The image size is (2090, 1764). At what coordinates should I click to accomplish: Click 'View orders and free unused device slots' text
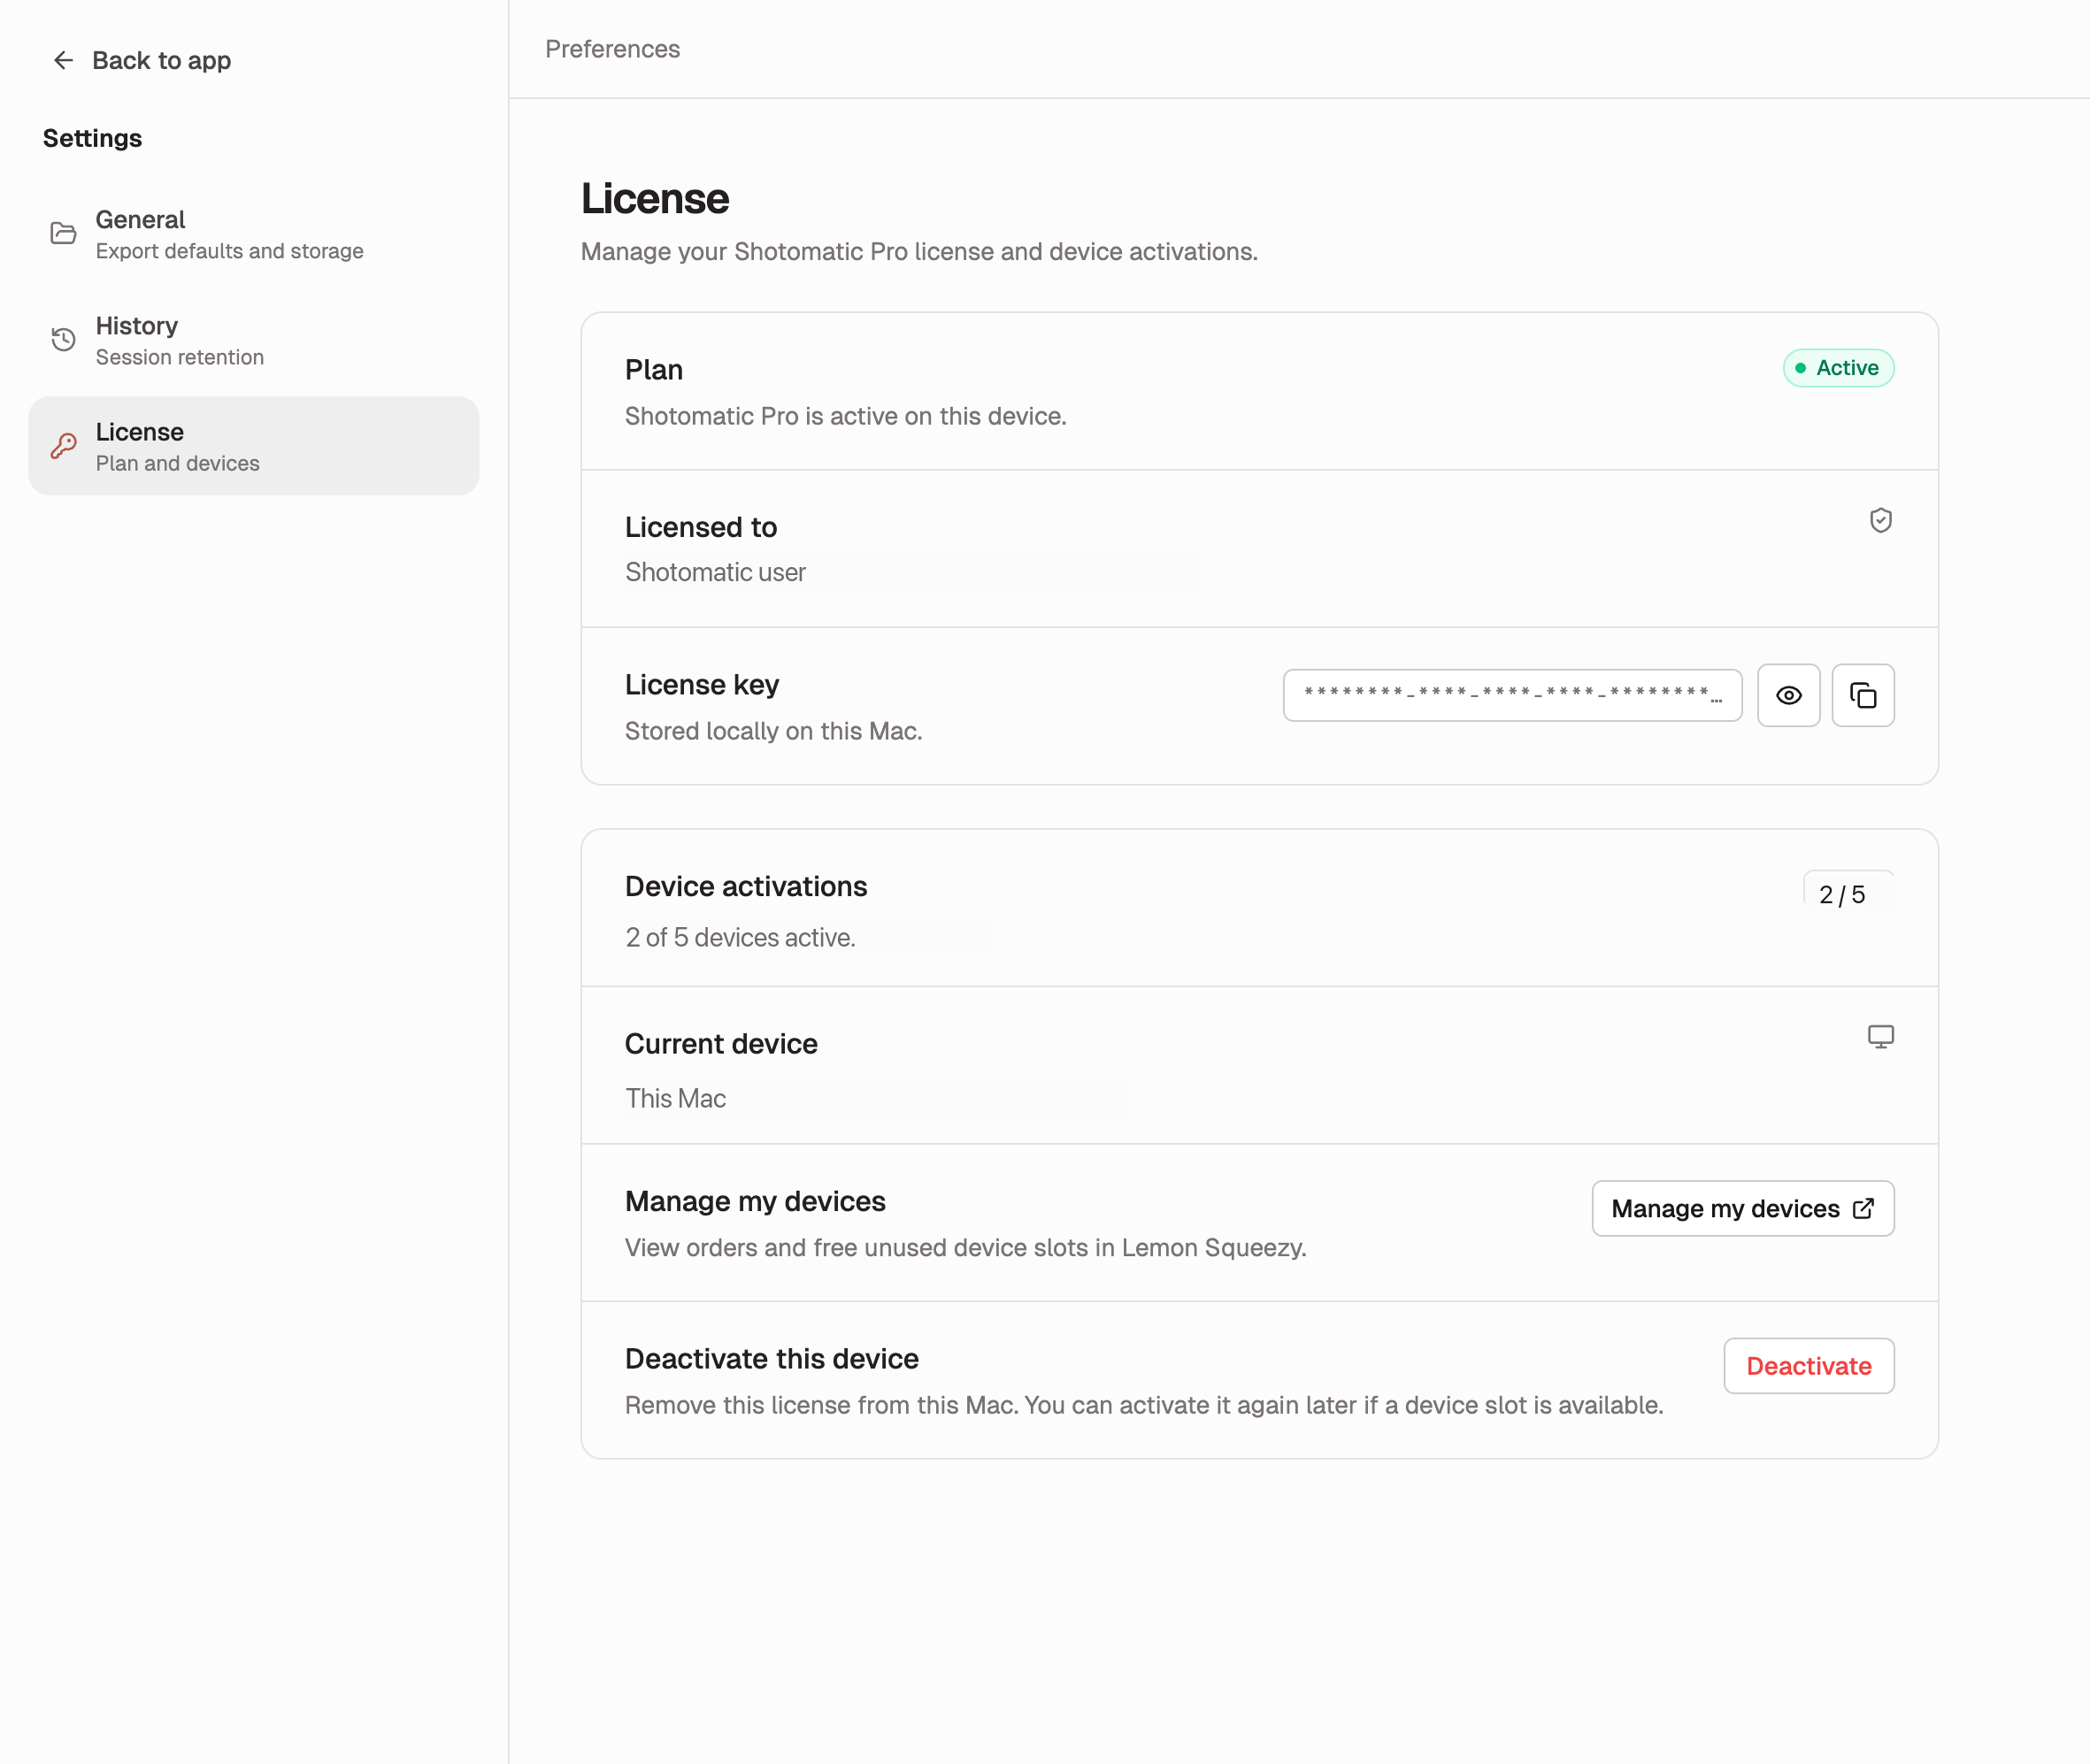click(965, 1247)
